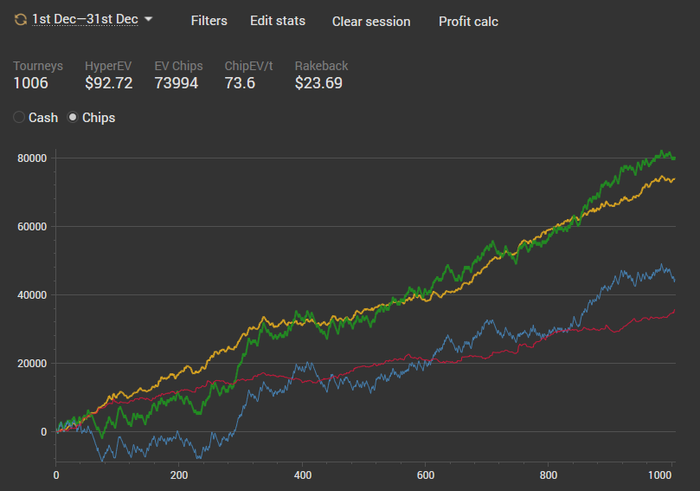Click the green line's end point on chart
The width and height of the screenshot is (700, 491).
pos(674,158)
